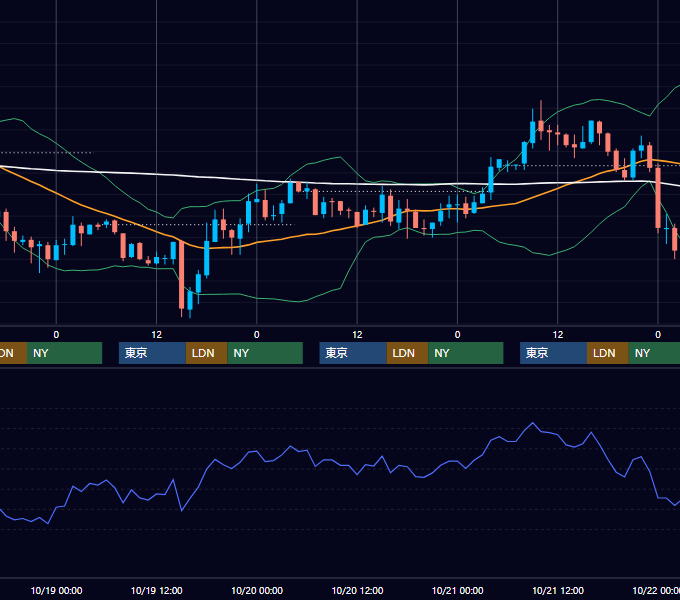Click the 10/21 00:00 date label

click(x=458, y=590)
